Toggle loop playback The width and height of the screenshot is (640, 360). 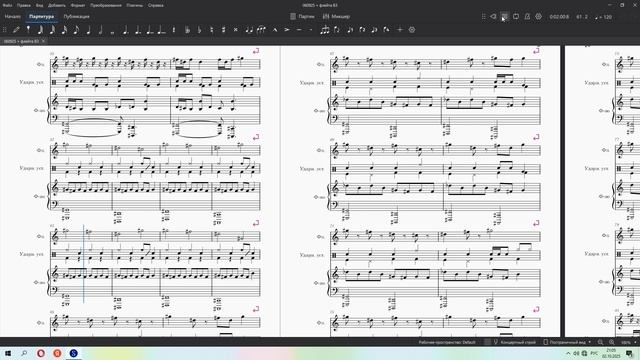pyautogui.click(x=516, y=17)
